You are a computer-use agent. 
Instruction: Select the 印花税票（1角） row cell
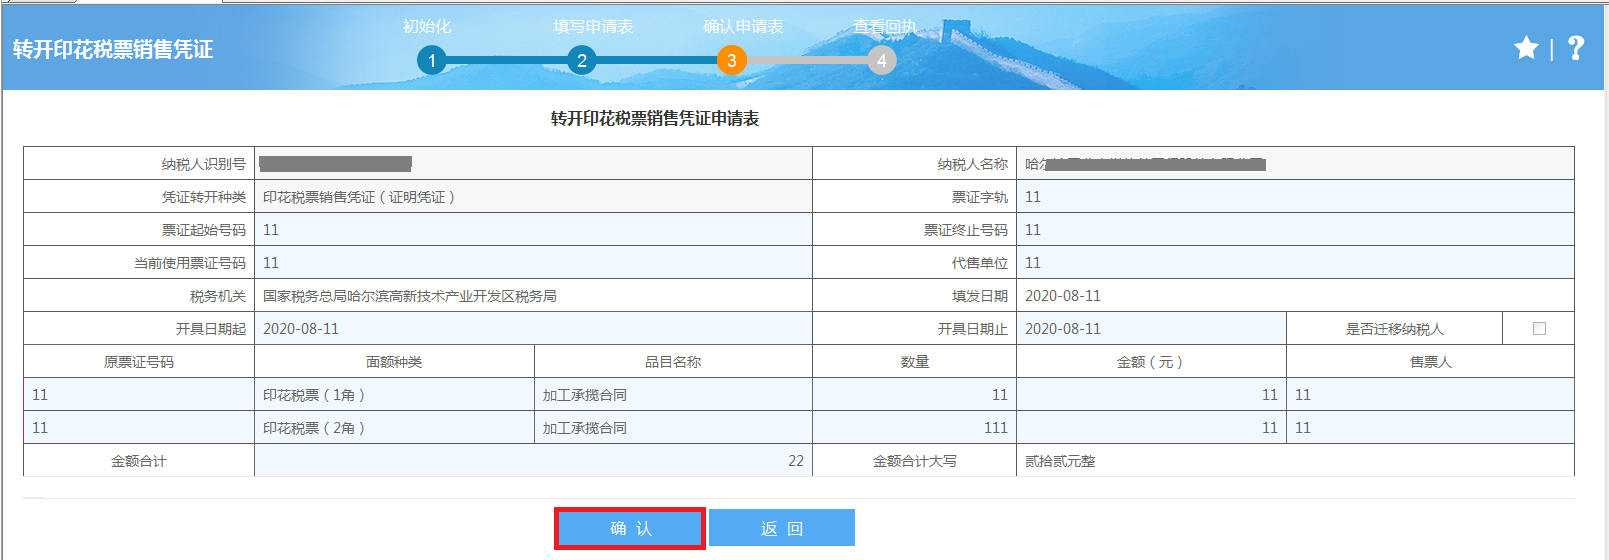394,395
